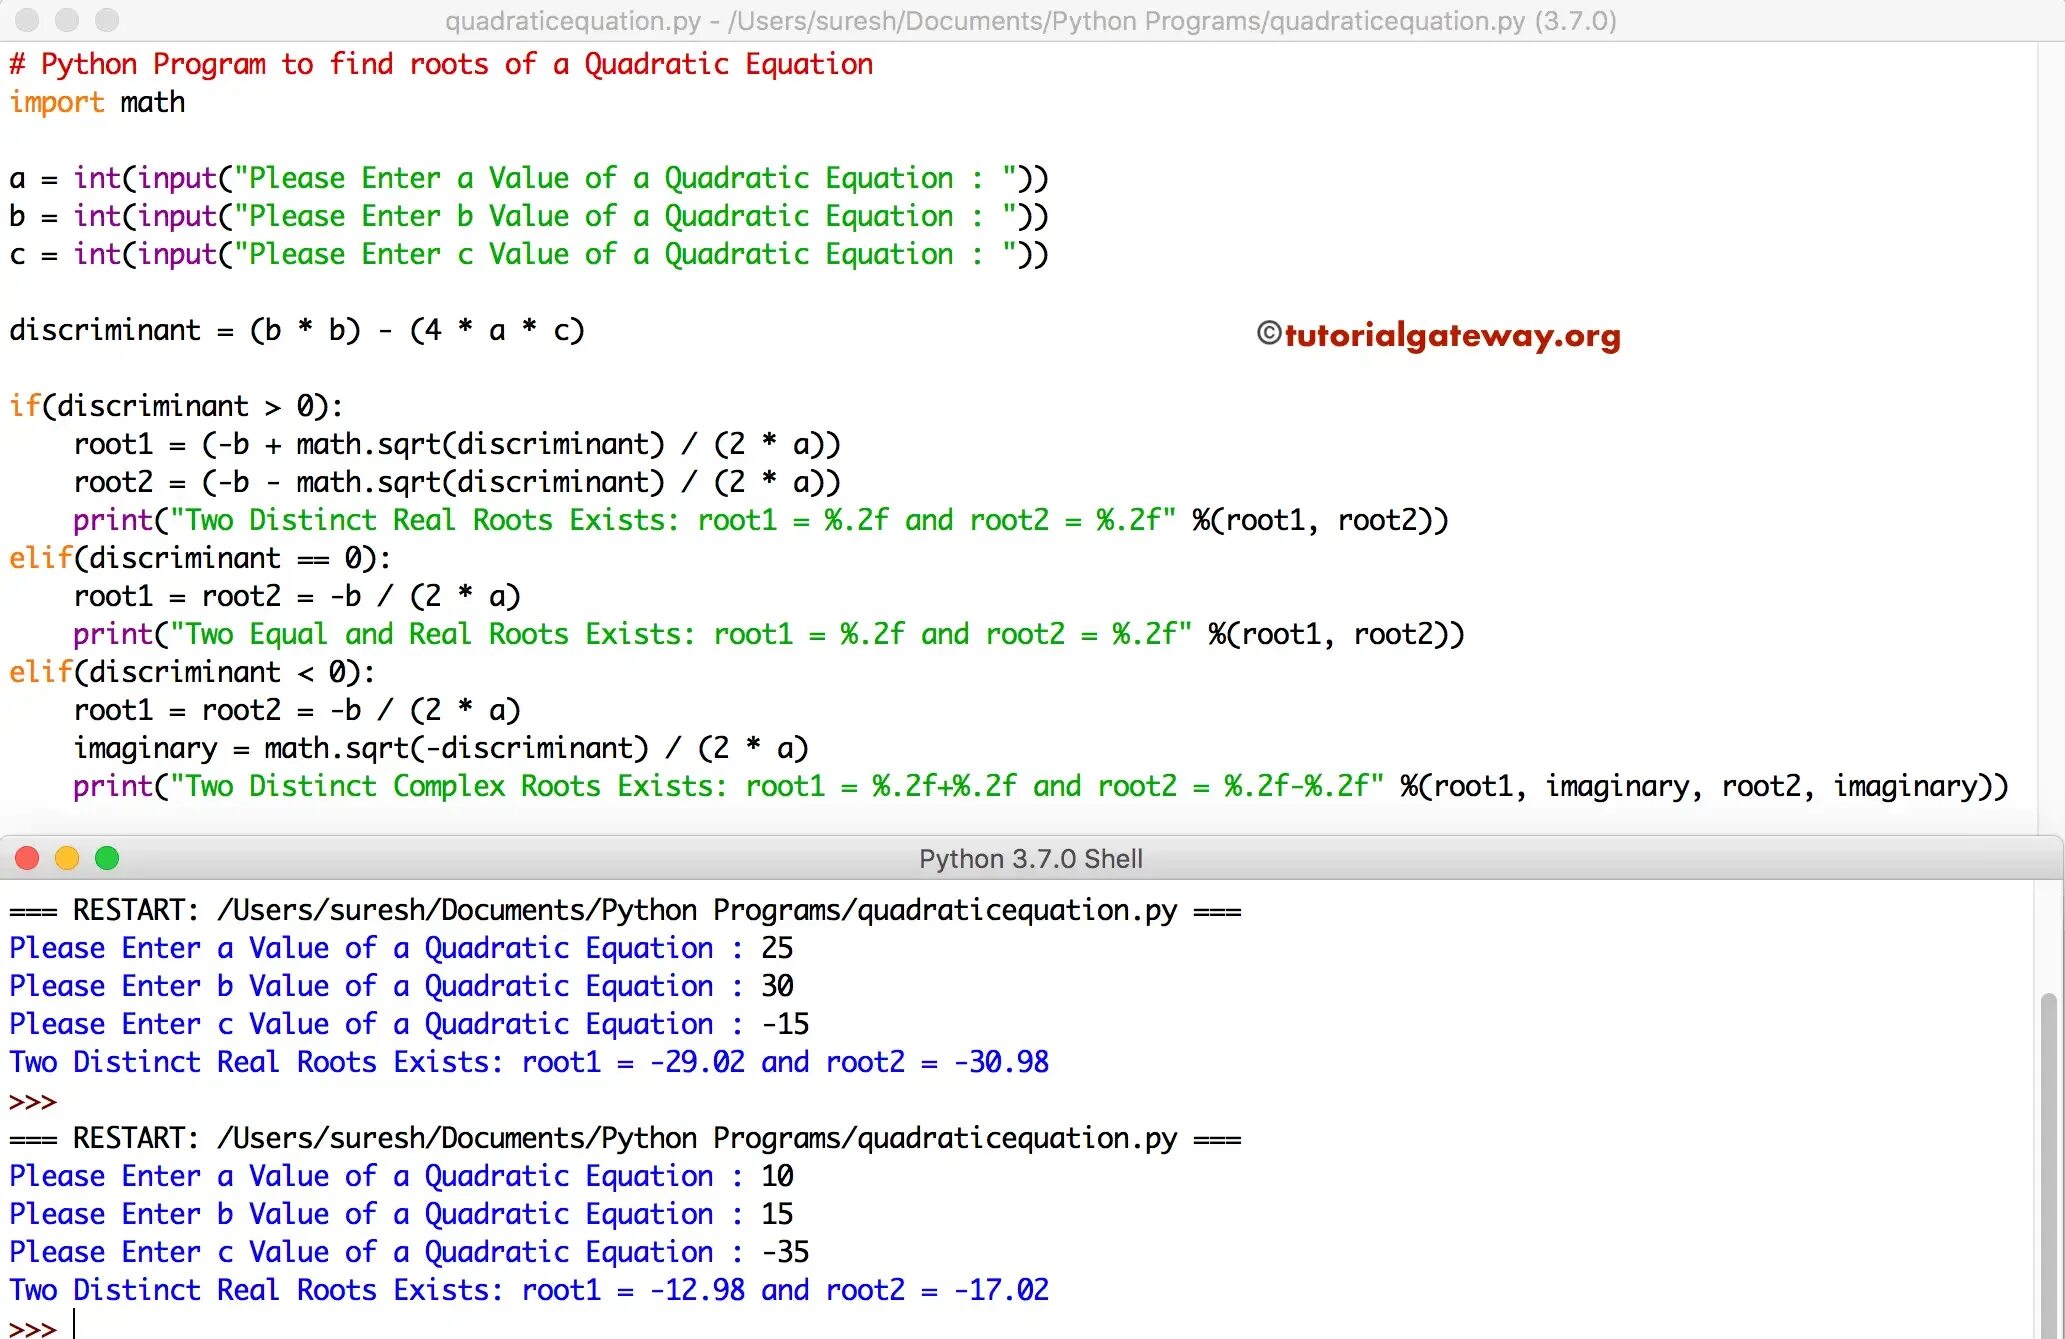Click the gray zoom button of the editor window
The height and width of the screenshot is (1339, 2065).
[x=107, y=20]
